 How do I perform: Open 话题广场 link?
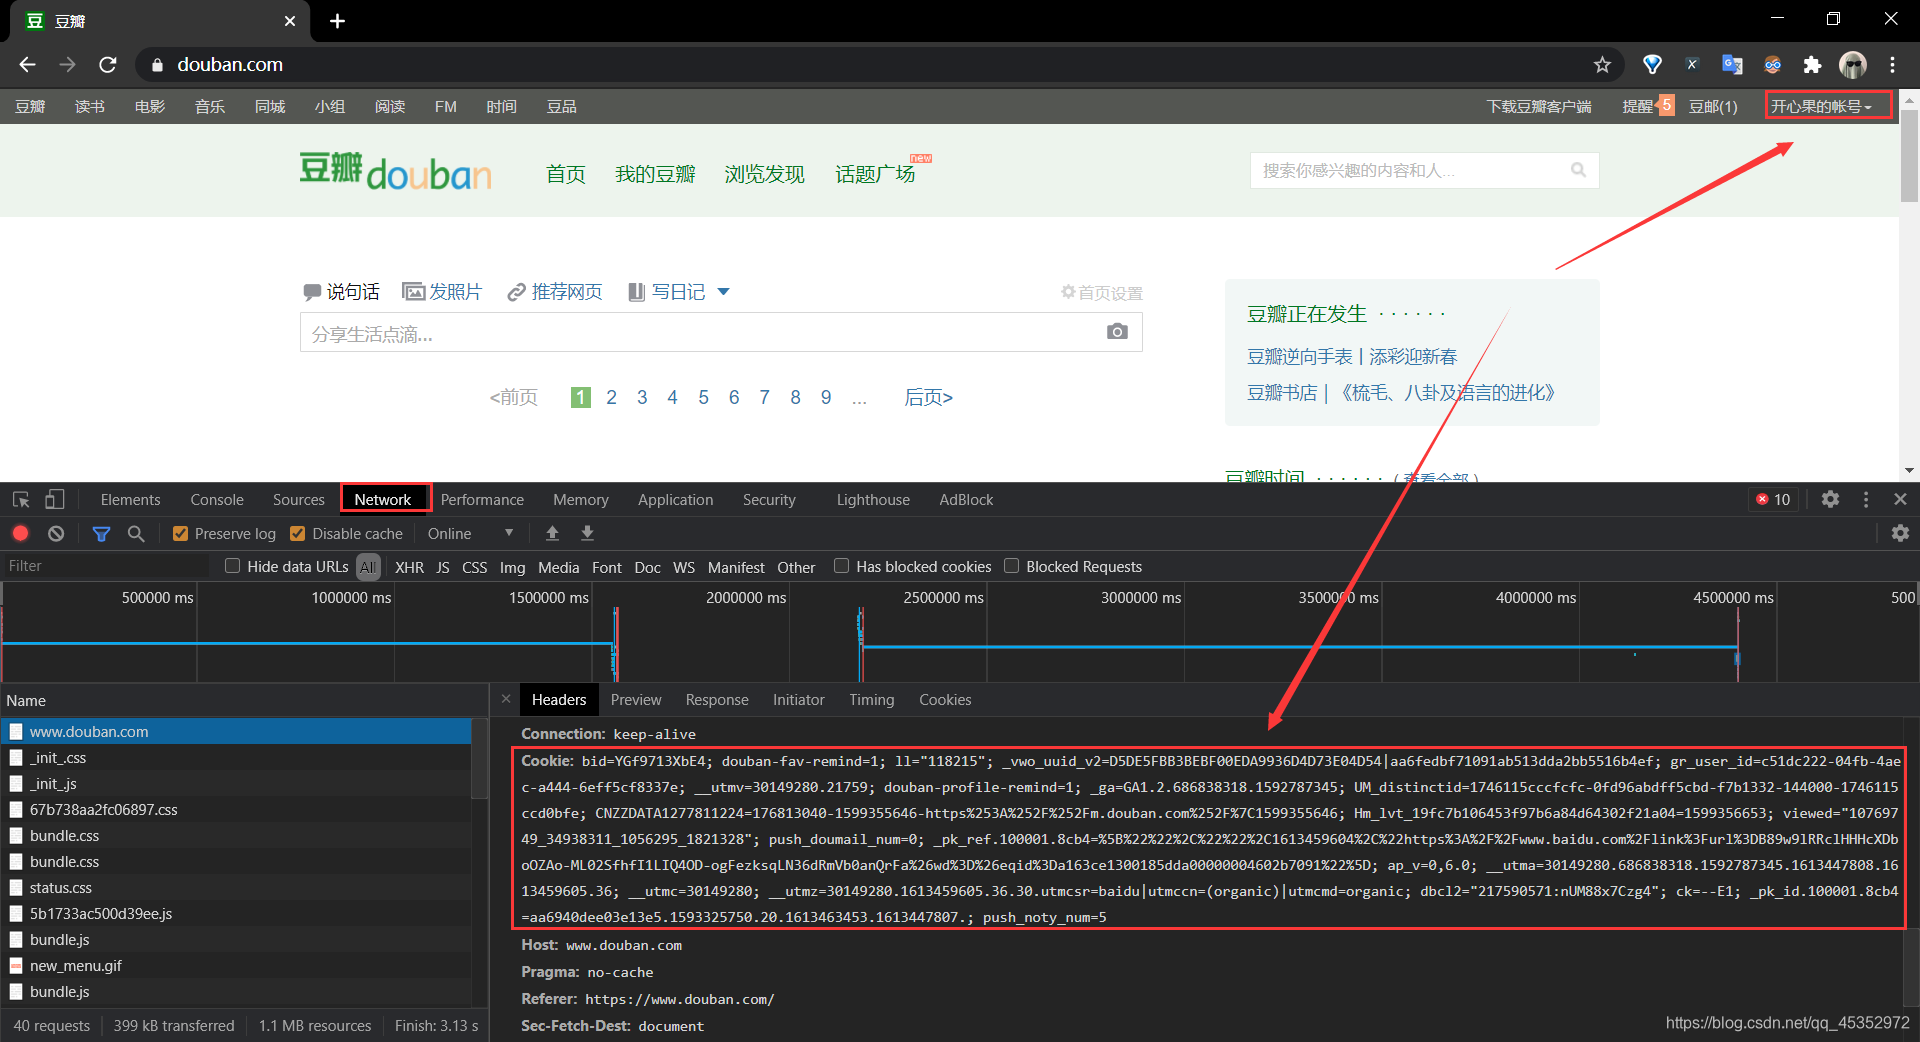coord(875,174)
